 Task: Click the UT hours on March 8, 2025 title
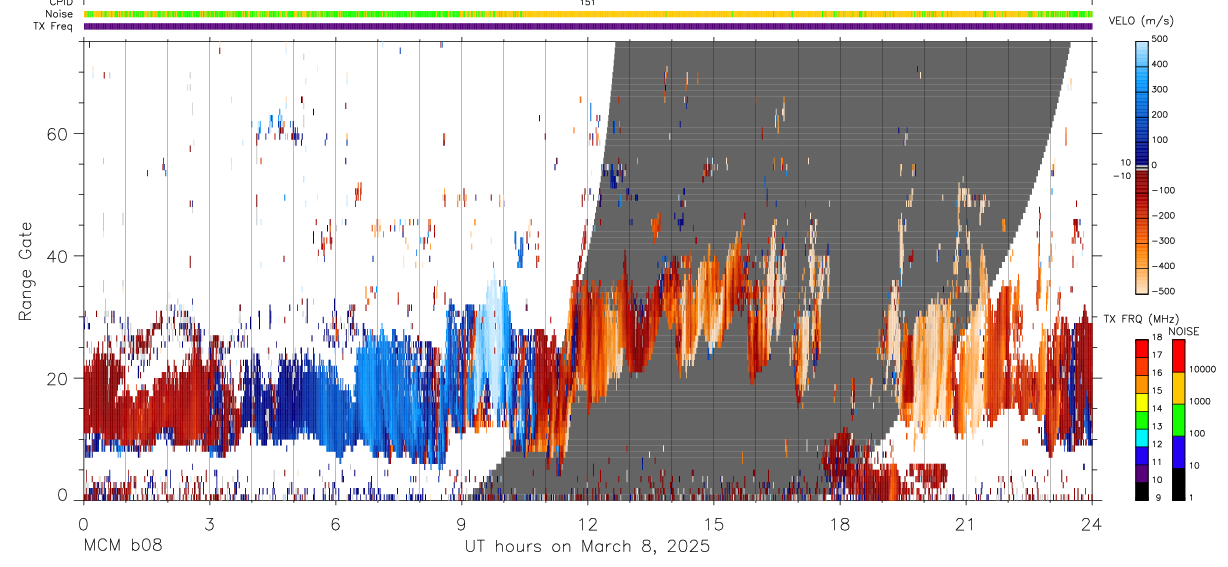587,546
